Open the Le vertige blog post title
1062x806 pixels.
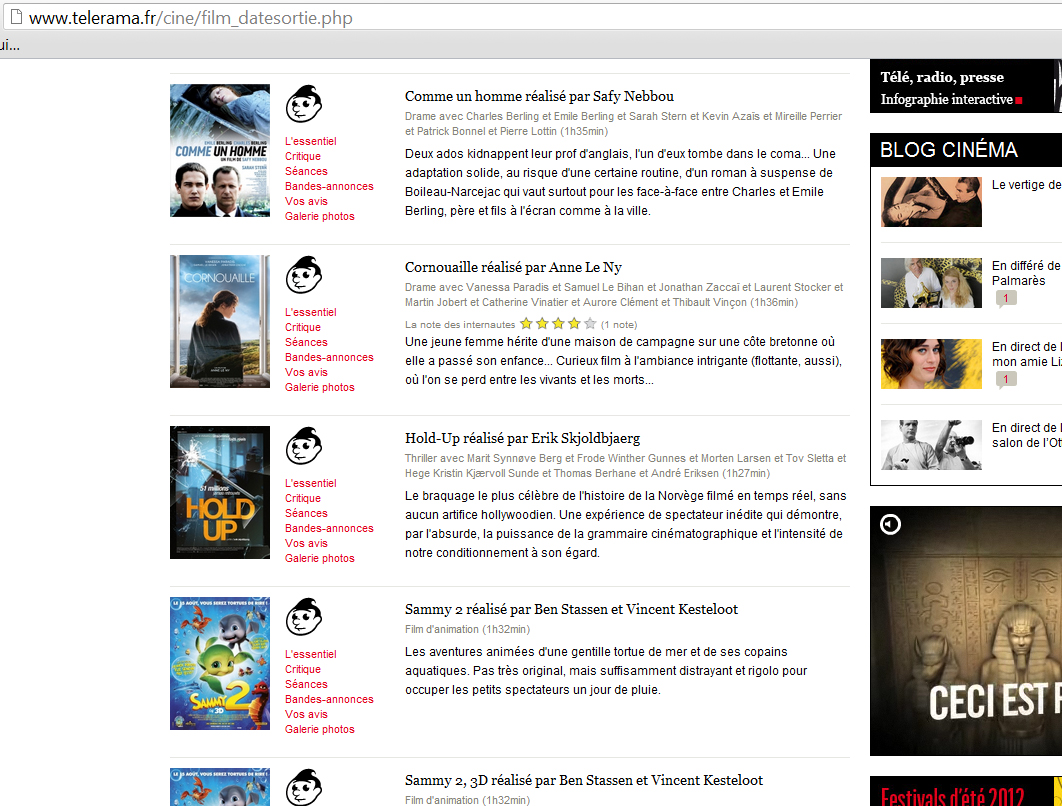click(1026, 184)
